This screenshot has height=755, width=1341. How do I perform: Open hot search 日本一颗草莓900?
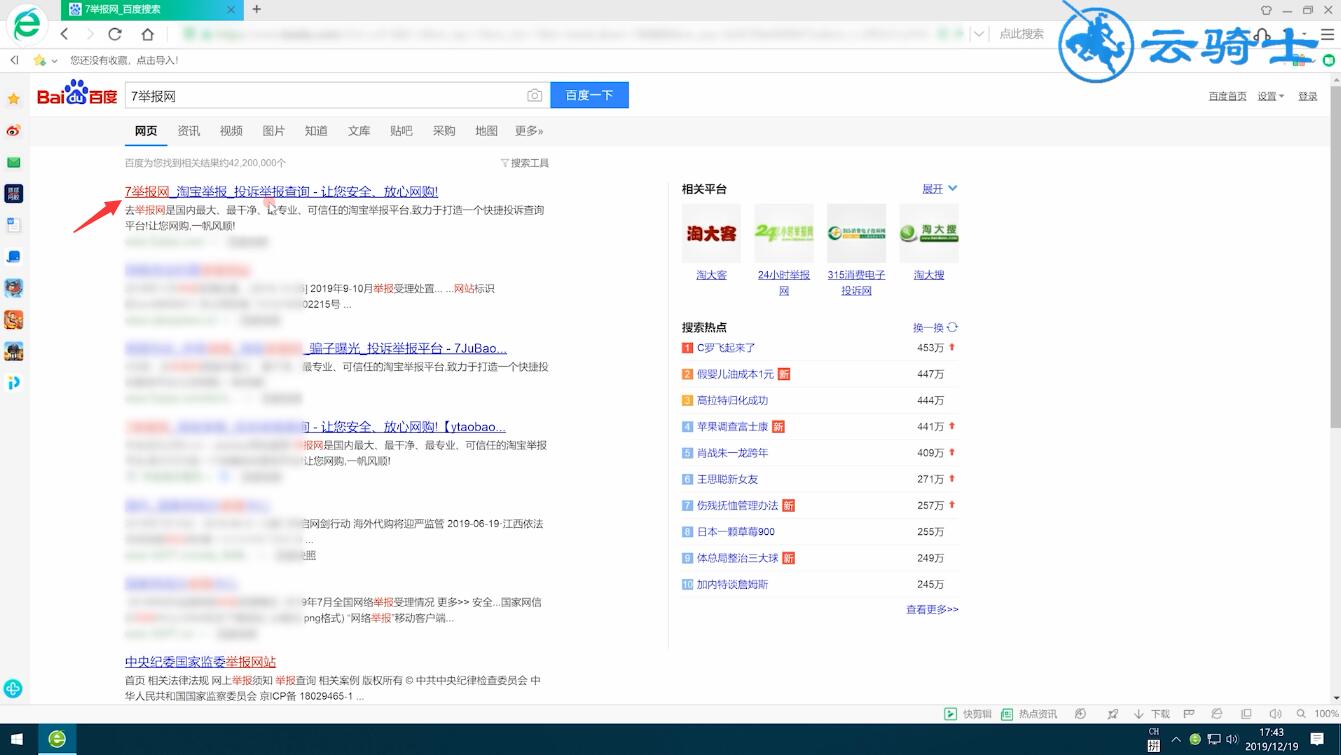click(x=736, y=532)
